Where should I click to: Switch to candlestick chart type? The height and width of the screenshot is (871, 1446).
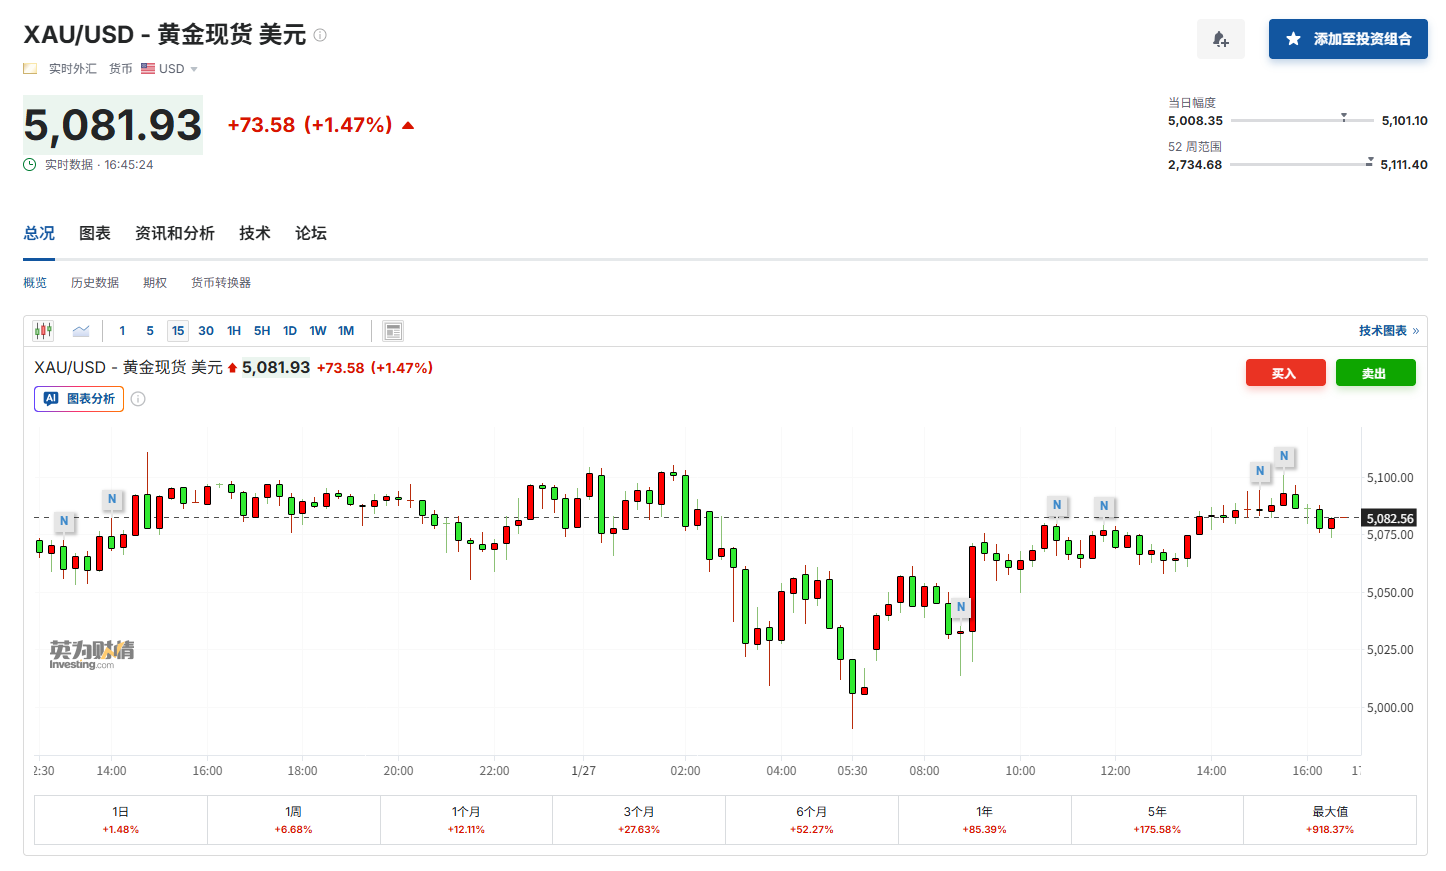click(x=43, y=331)
